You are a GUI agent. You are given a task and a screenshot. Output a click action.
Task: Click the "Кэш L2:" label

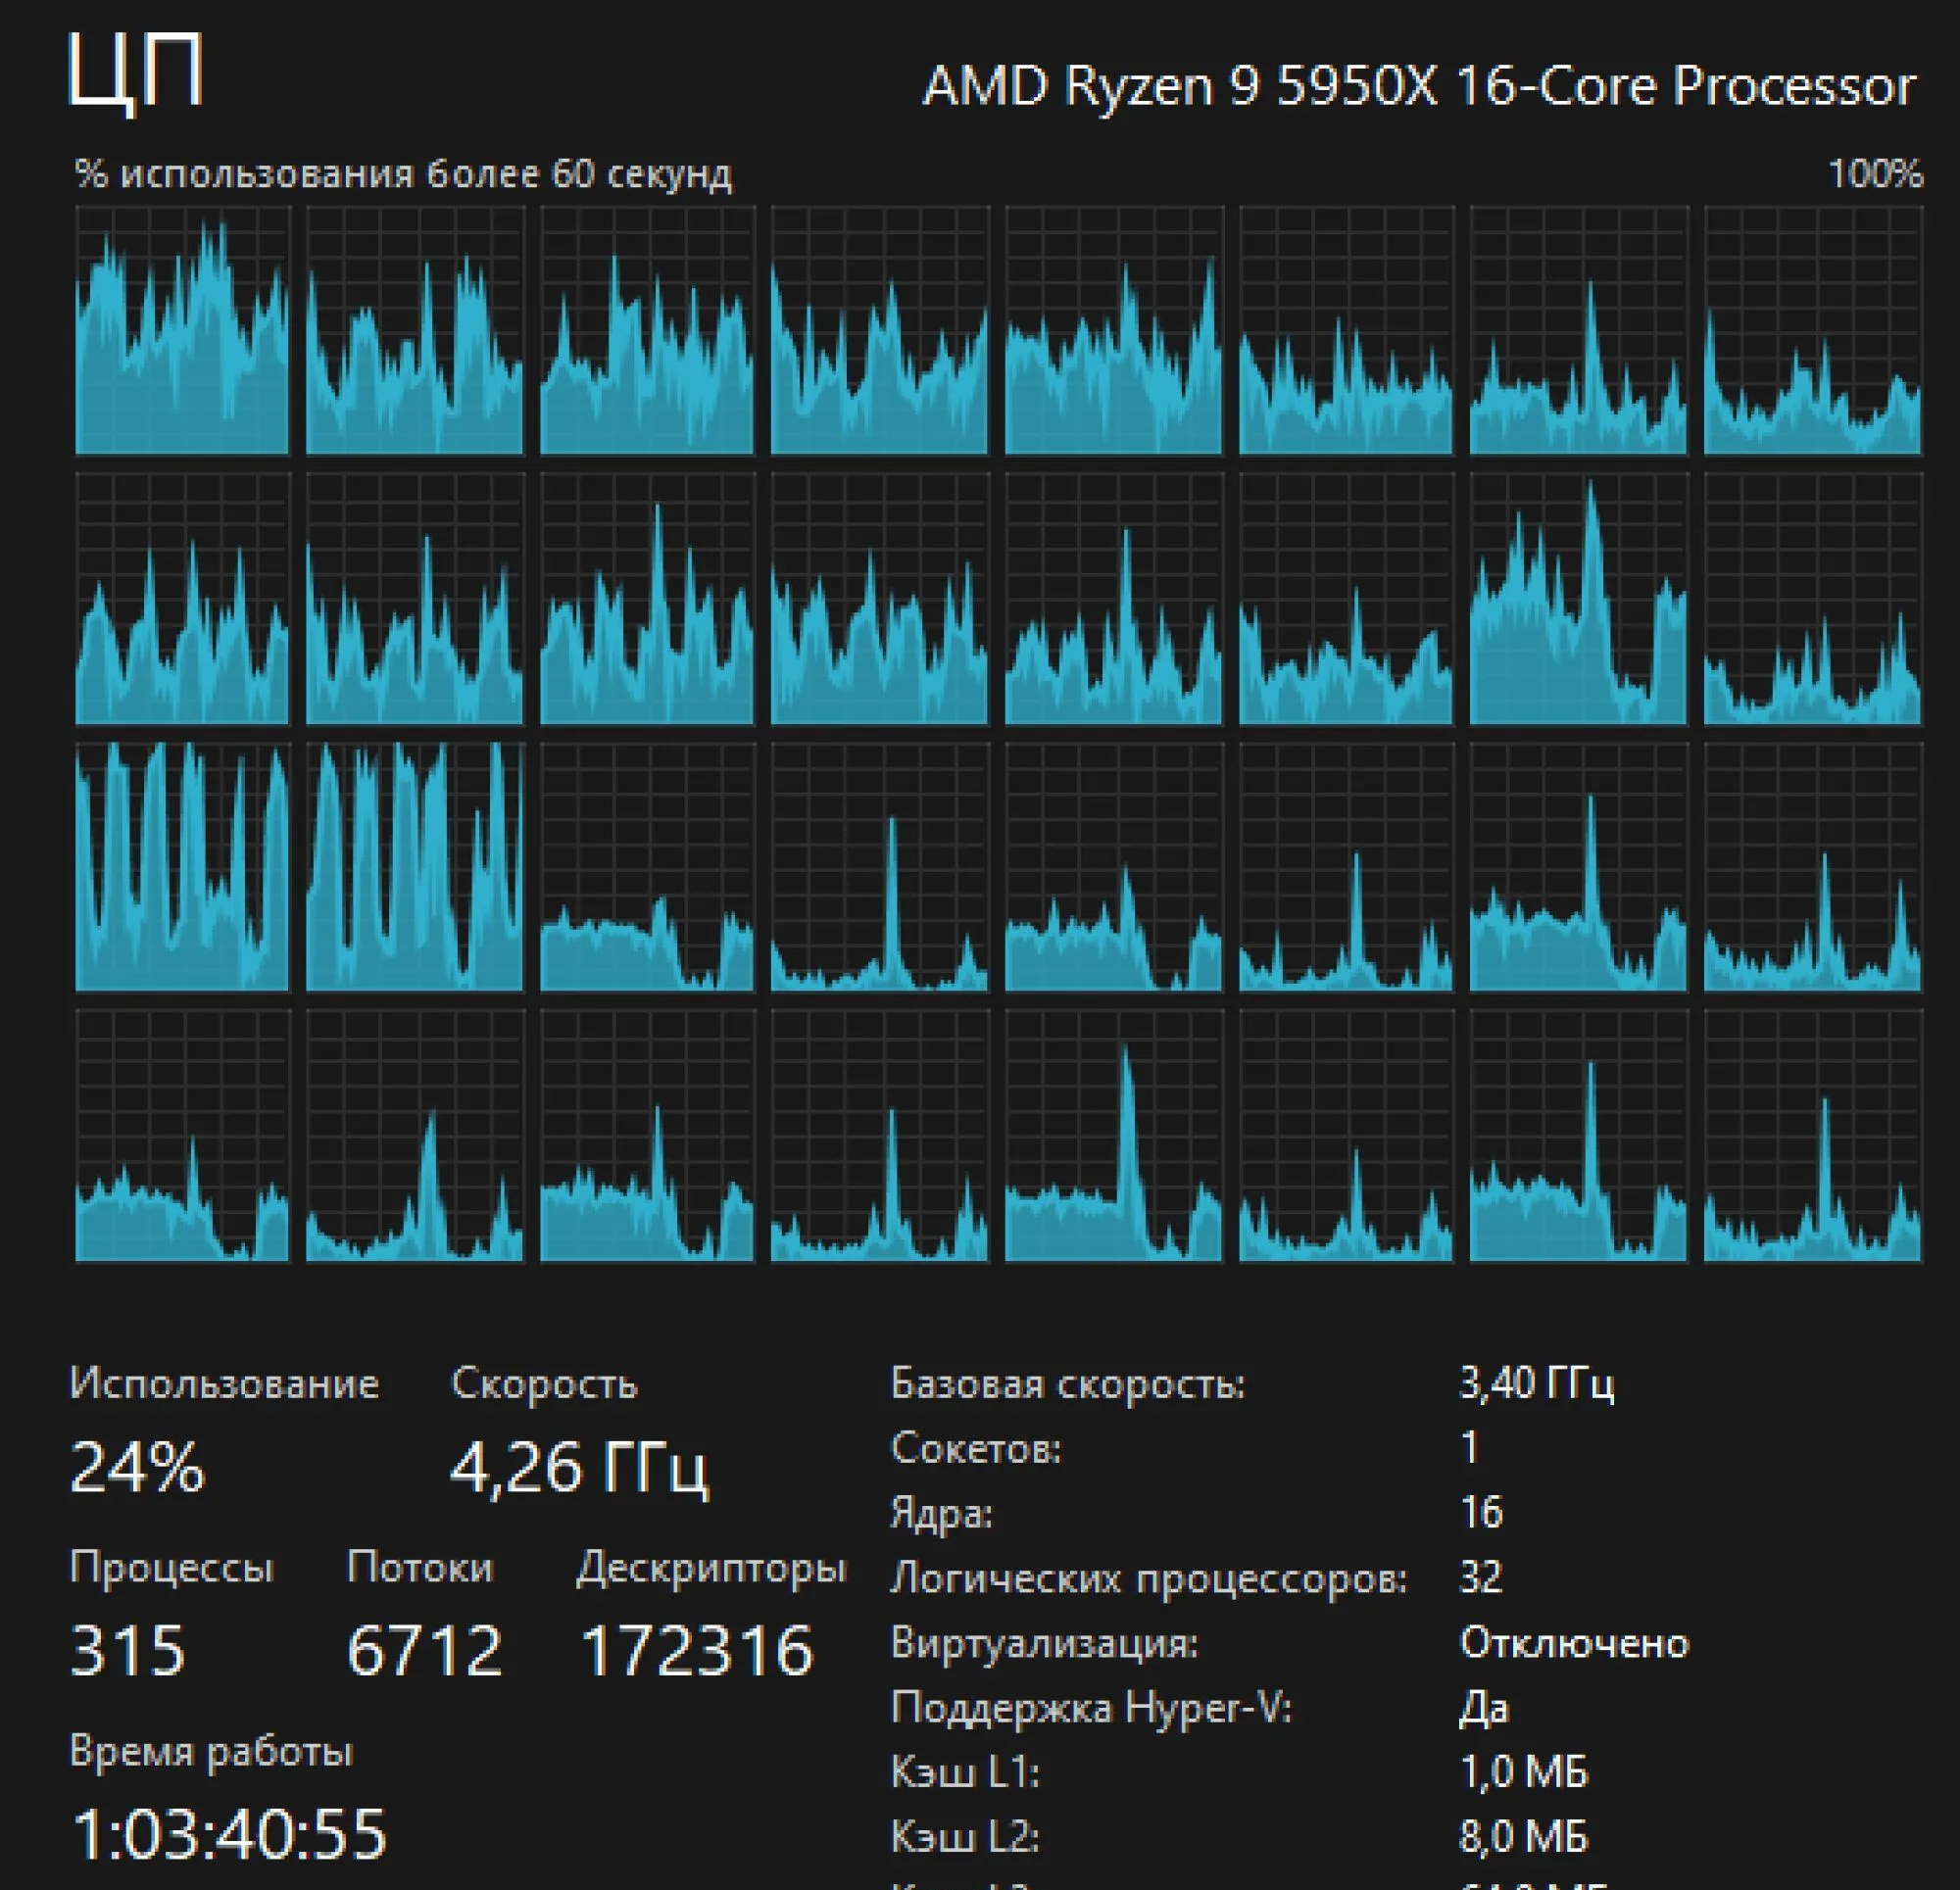[x=965, y=1837]
